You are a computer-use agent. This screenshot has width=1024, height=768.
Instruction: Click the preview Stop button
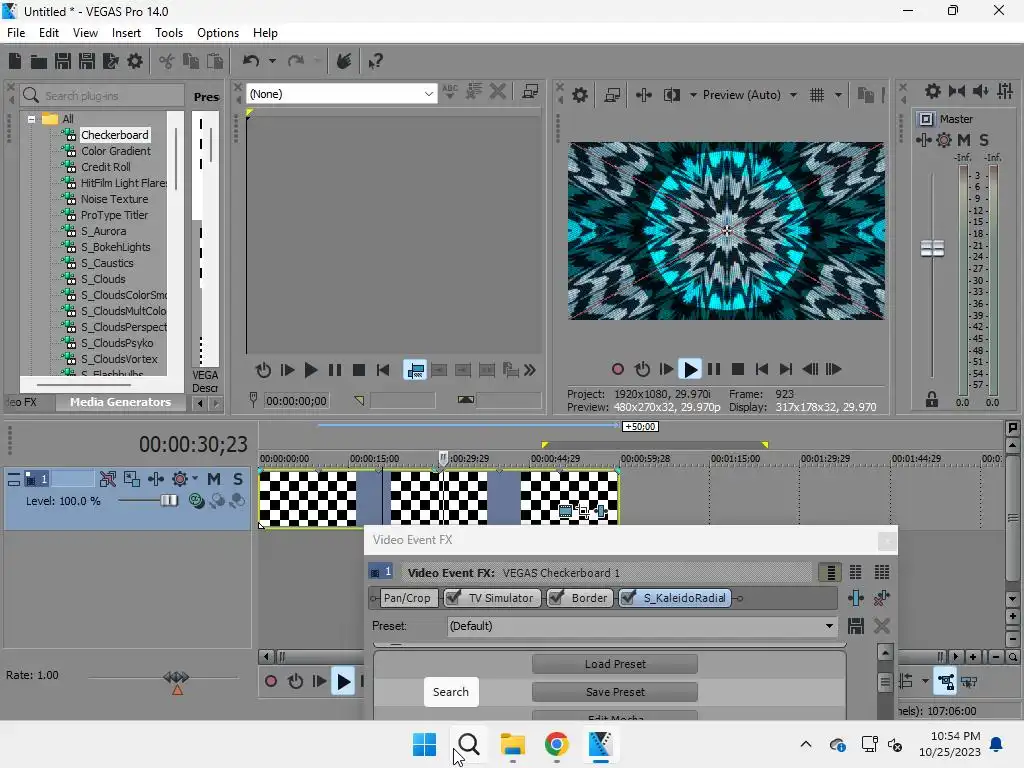[x=737, y=369]
